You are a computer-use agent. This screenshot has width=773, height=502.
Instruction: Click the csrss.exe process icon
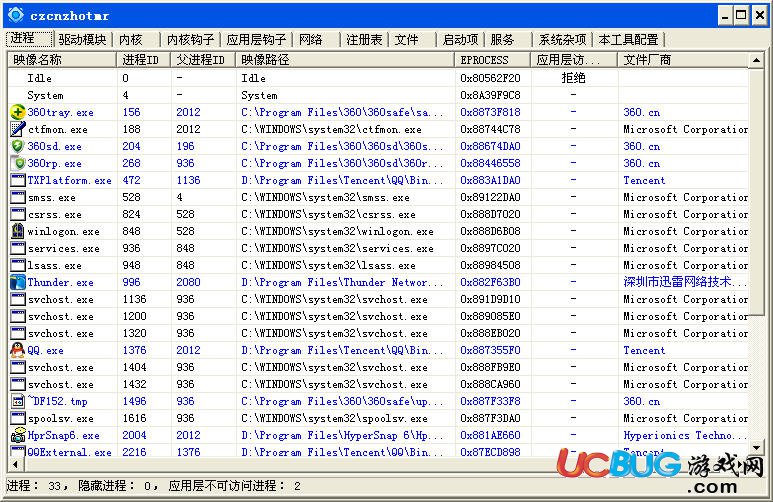[x=18, y=214]
